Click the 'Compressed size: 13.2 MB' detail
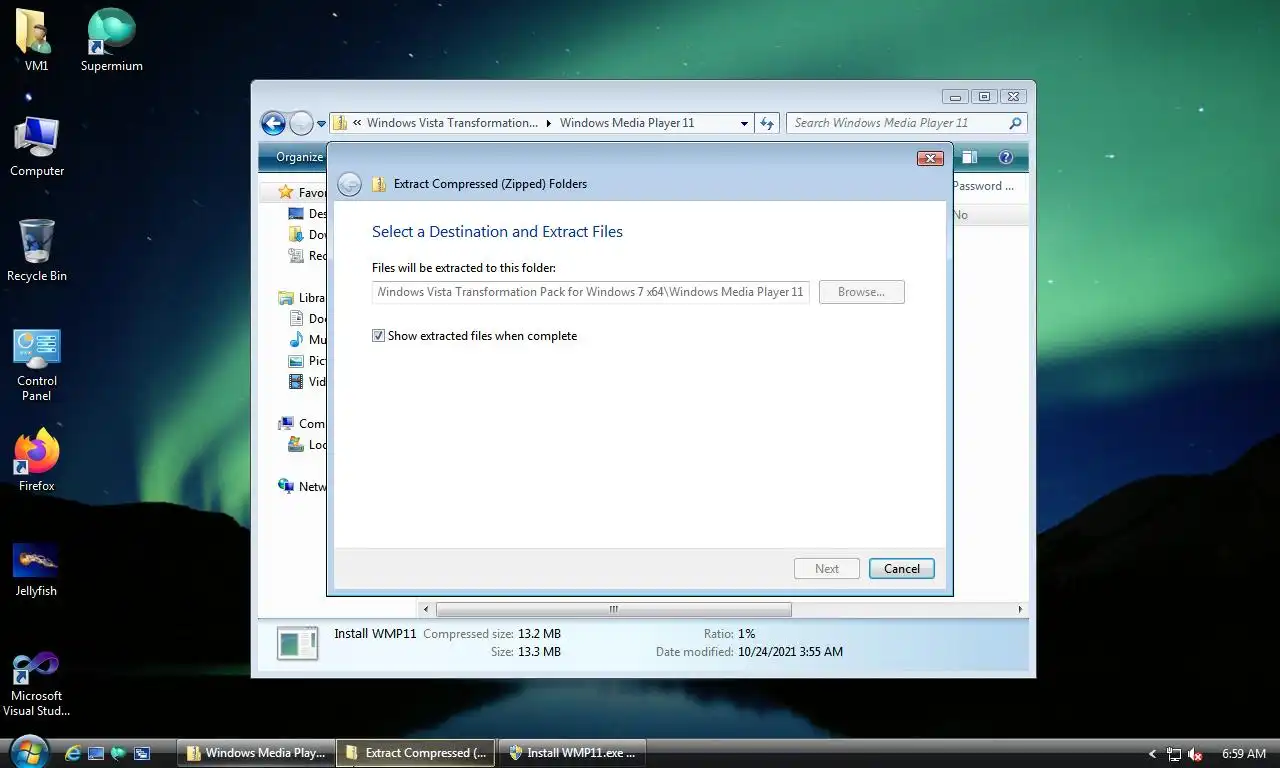The width and height of the screenshot is (1280, 768). coord(492,634)
